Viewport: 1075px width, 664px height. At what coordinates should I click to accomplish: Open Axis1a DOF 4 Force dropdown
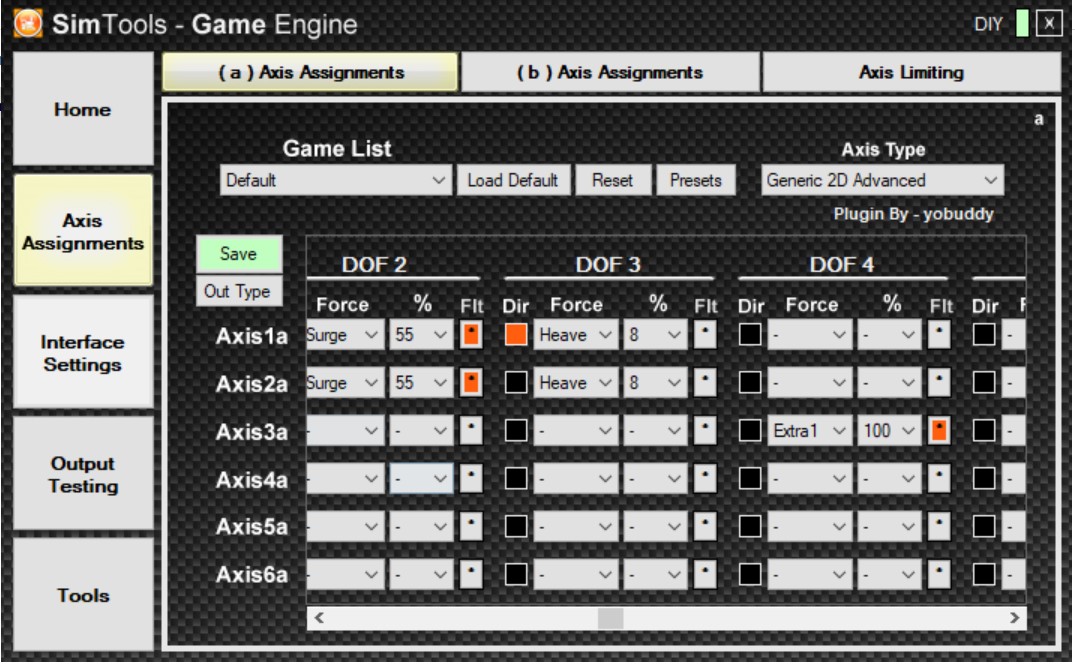(810, 335)
